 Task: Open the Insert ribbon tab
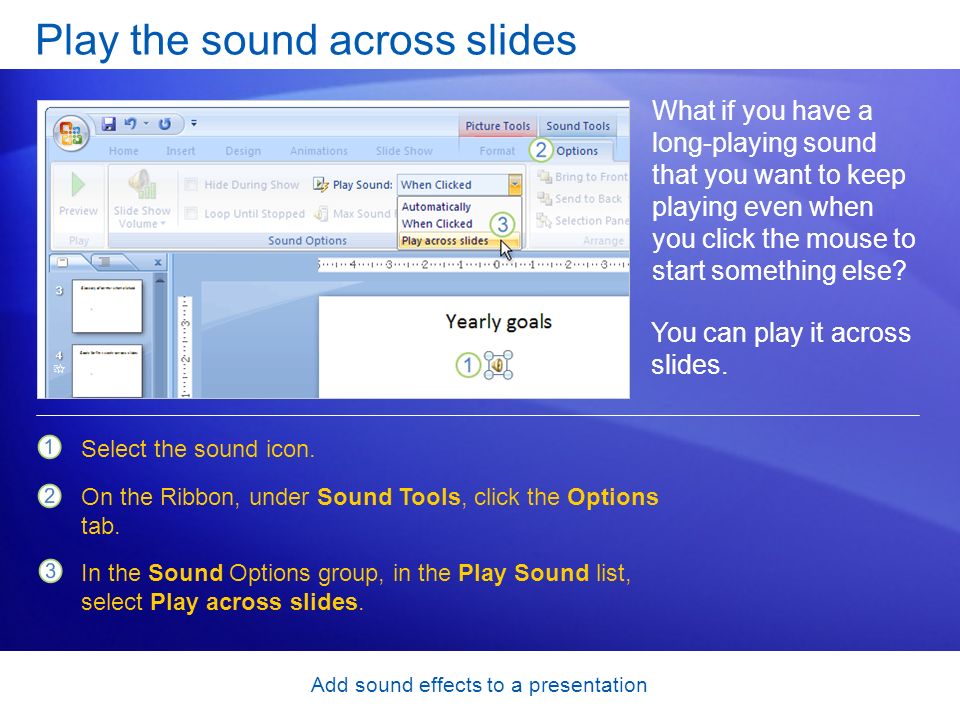[x=181, y=151]
